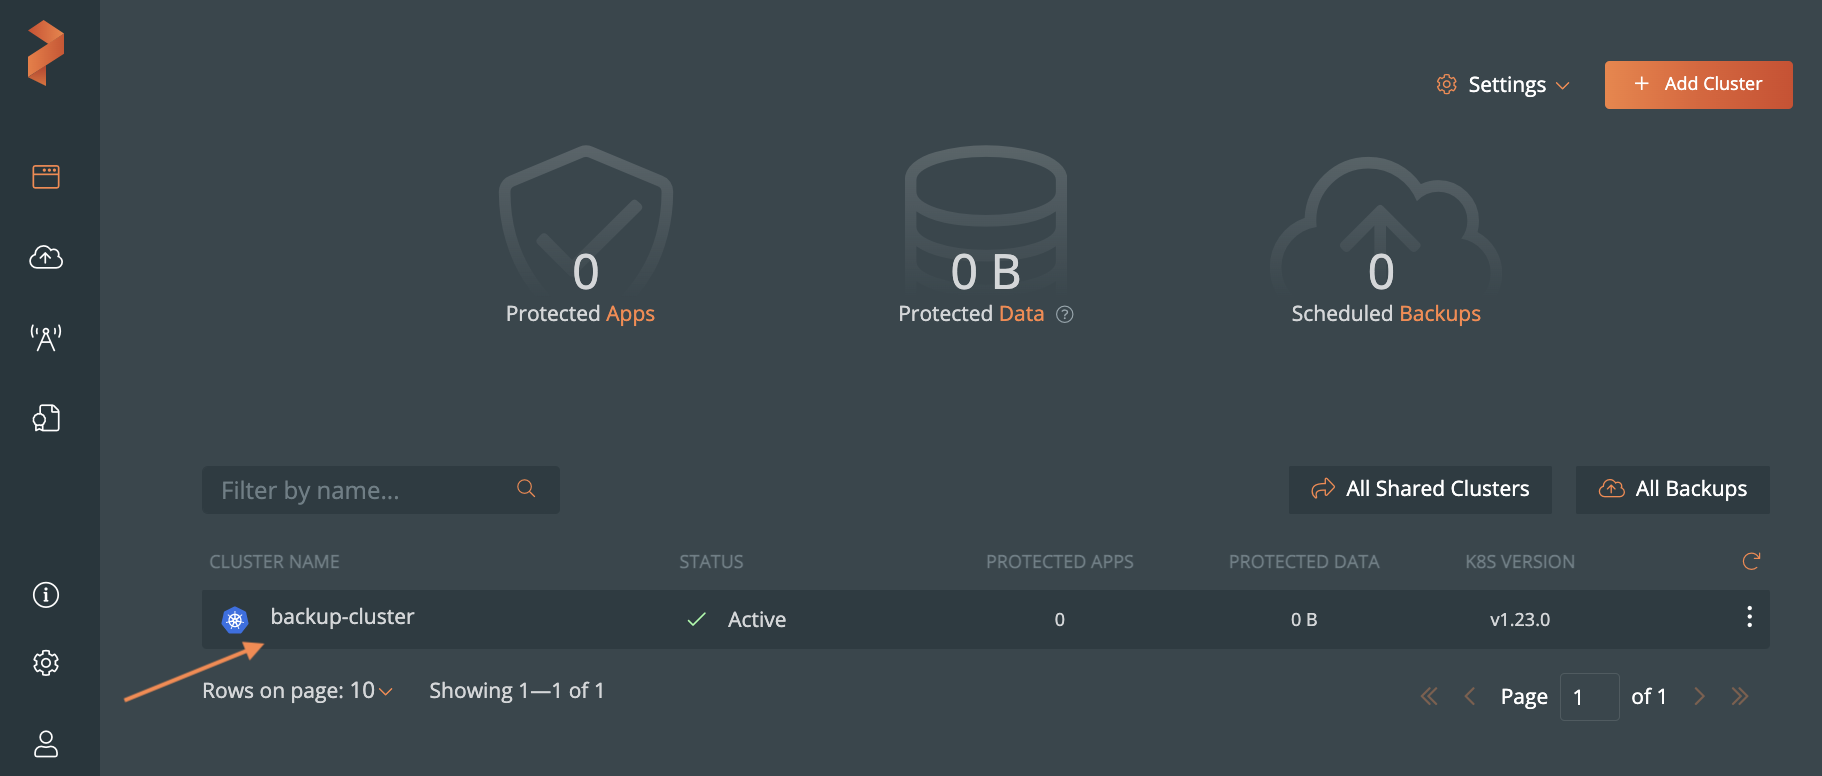The width and height of the screenshot is (1822, 776).
Task: Refresh the cluster list
Action: point(1750,561)
